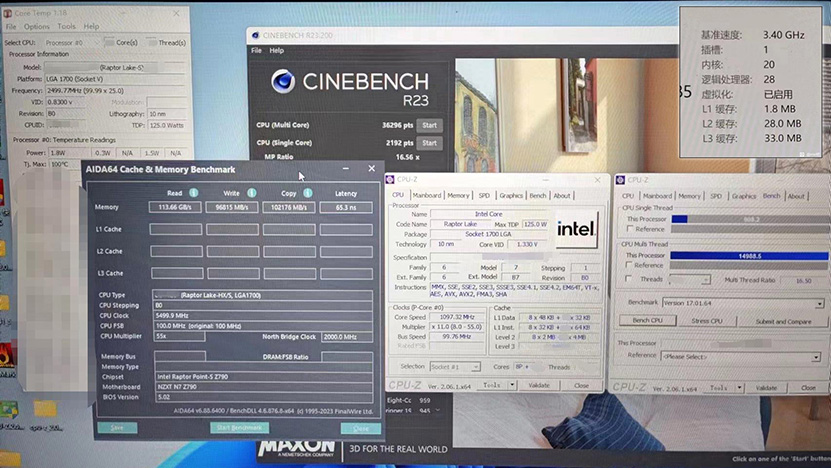Open the About tab in the CPU-Z benchmark window
Screen dimensions: 831x468
796,196
